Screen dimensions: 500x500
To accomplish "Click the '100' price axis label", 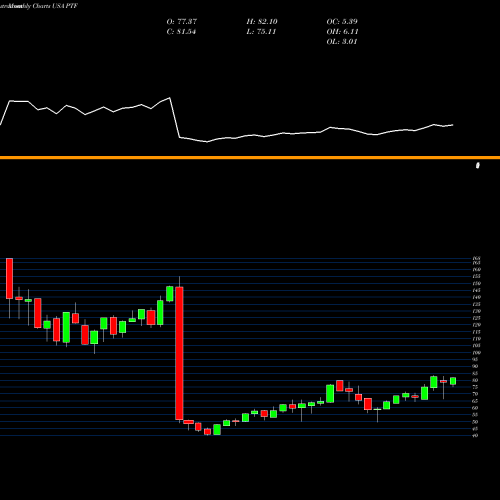I will point(476,353).
